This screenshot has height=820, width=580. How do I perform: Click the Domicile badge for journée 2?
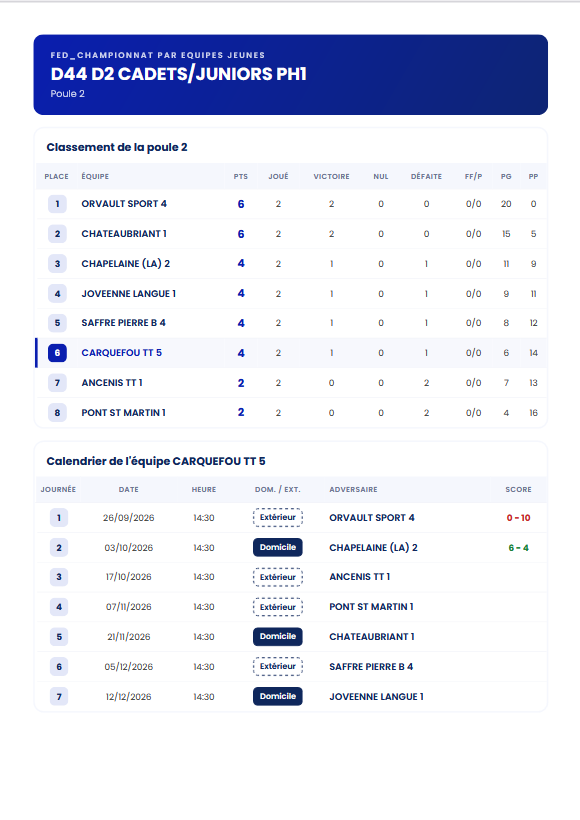(x=278, y=548)
